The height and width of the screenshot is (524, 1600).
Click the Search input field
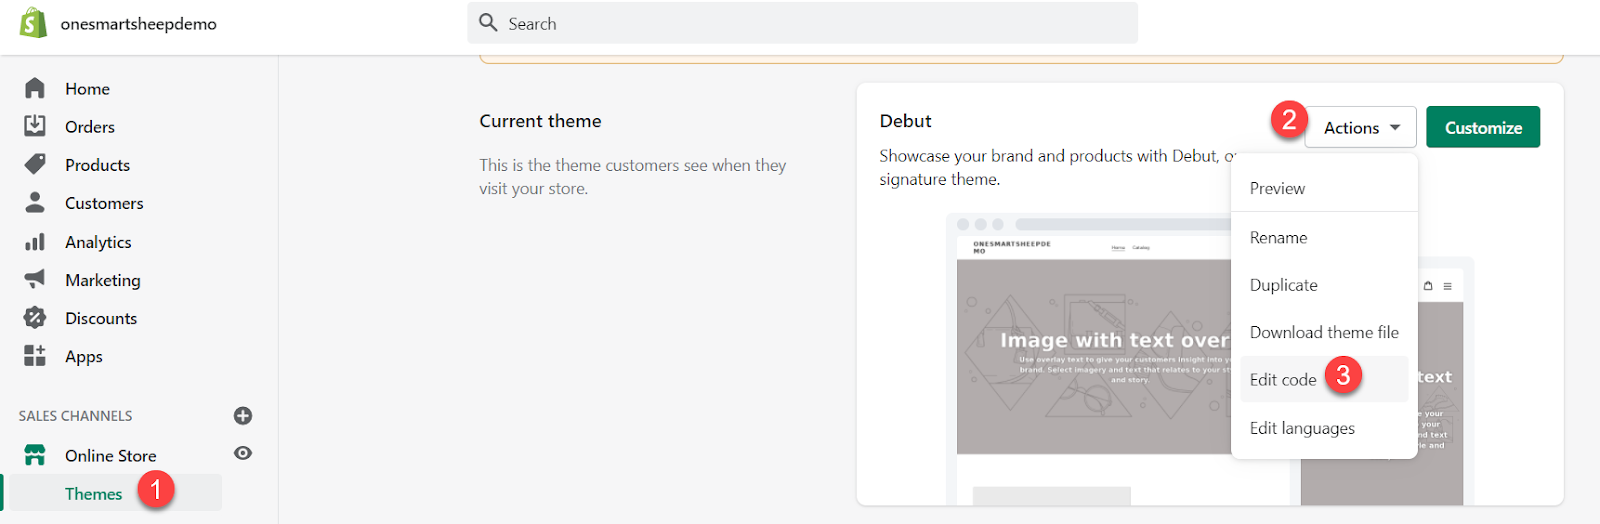tap(802, 23)
